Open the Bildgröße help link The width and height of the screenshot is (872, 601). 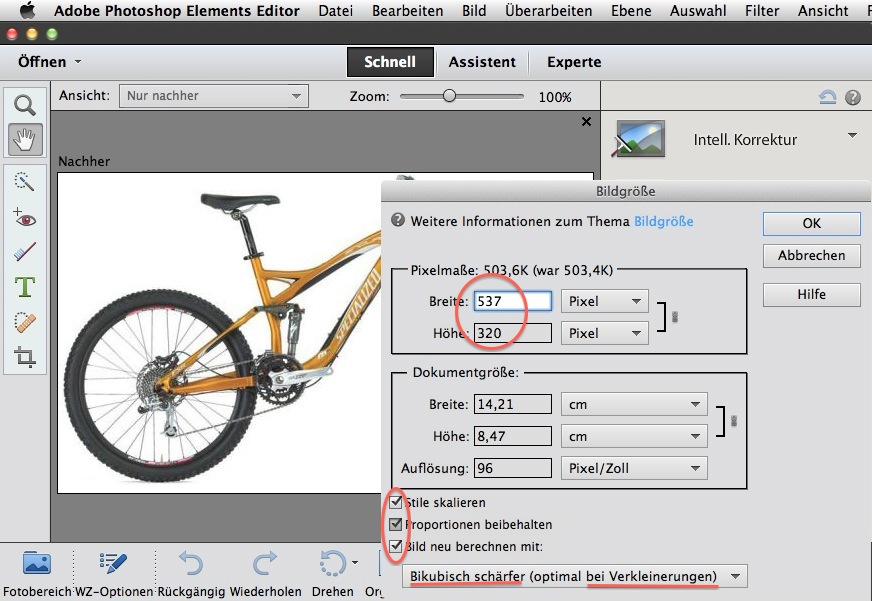click(x=663, y=221)
